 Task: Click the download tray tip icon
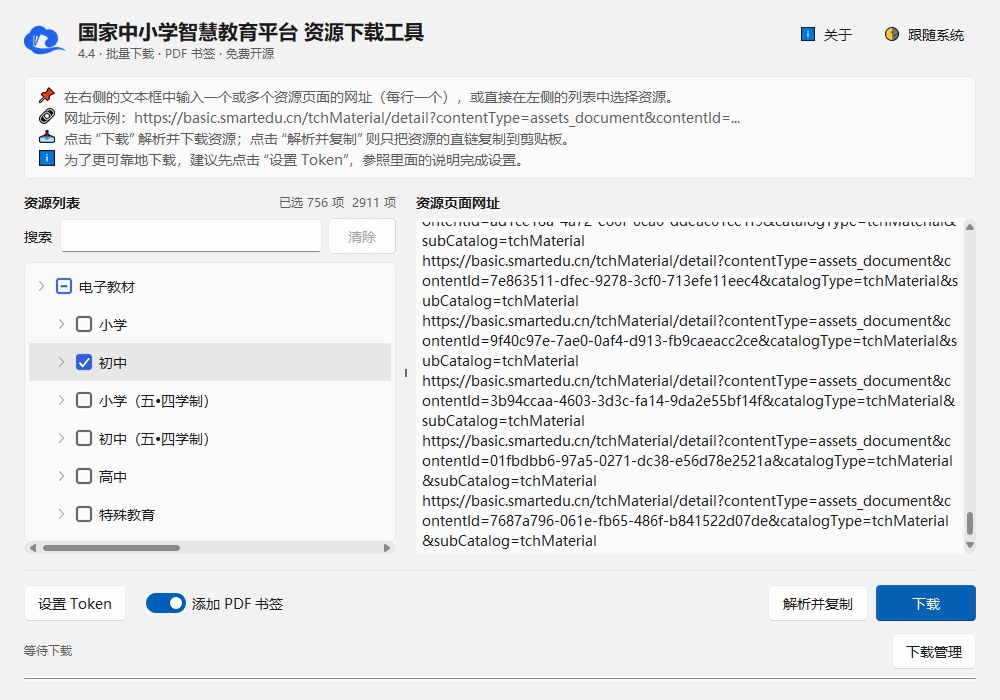47,138
